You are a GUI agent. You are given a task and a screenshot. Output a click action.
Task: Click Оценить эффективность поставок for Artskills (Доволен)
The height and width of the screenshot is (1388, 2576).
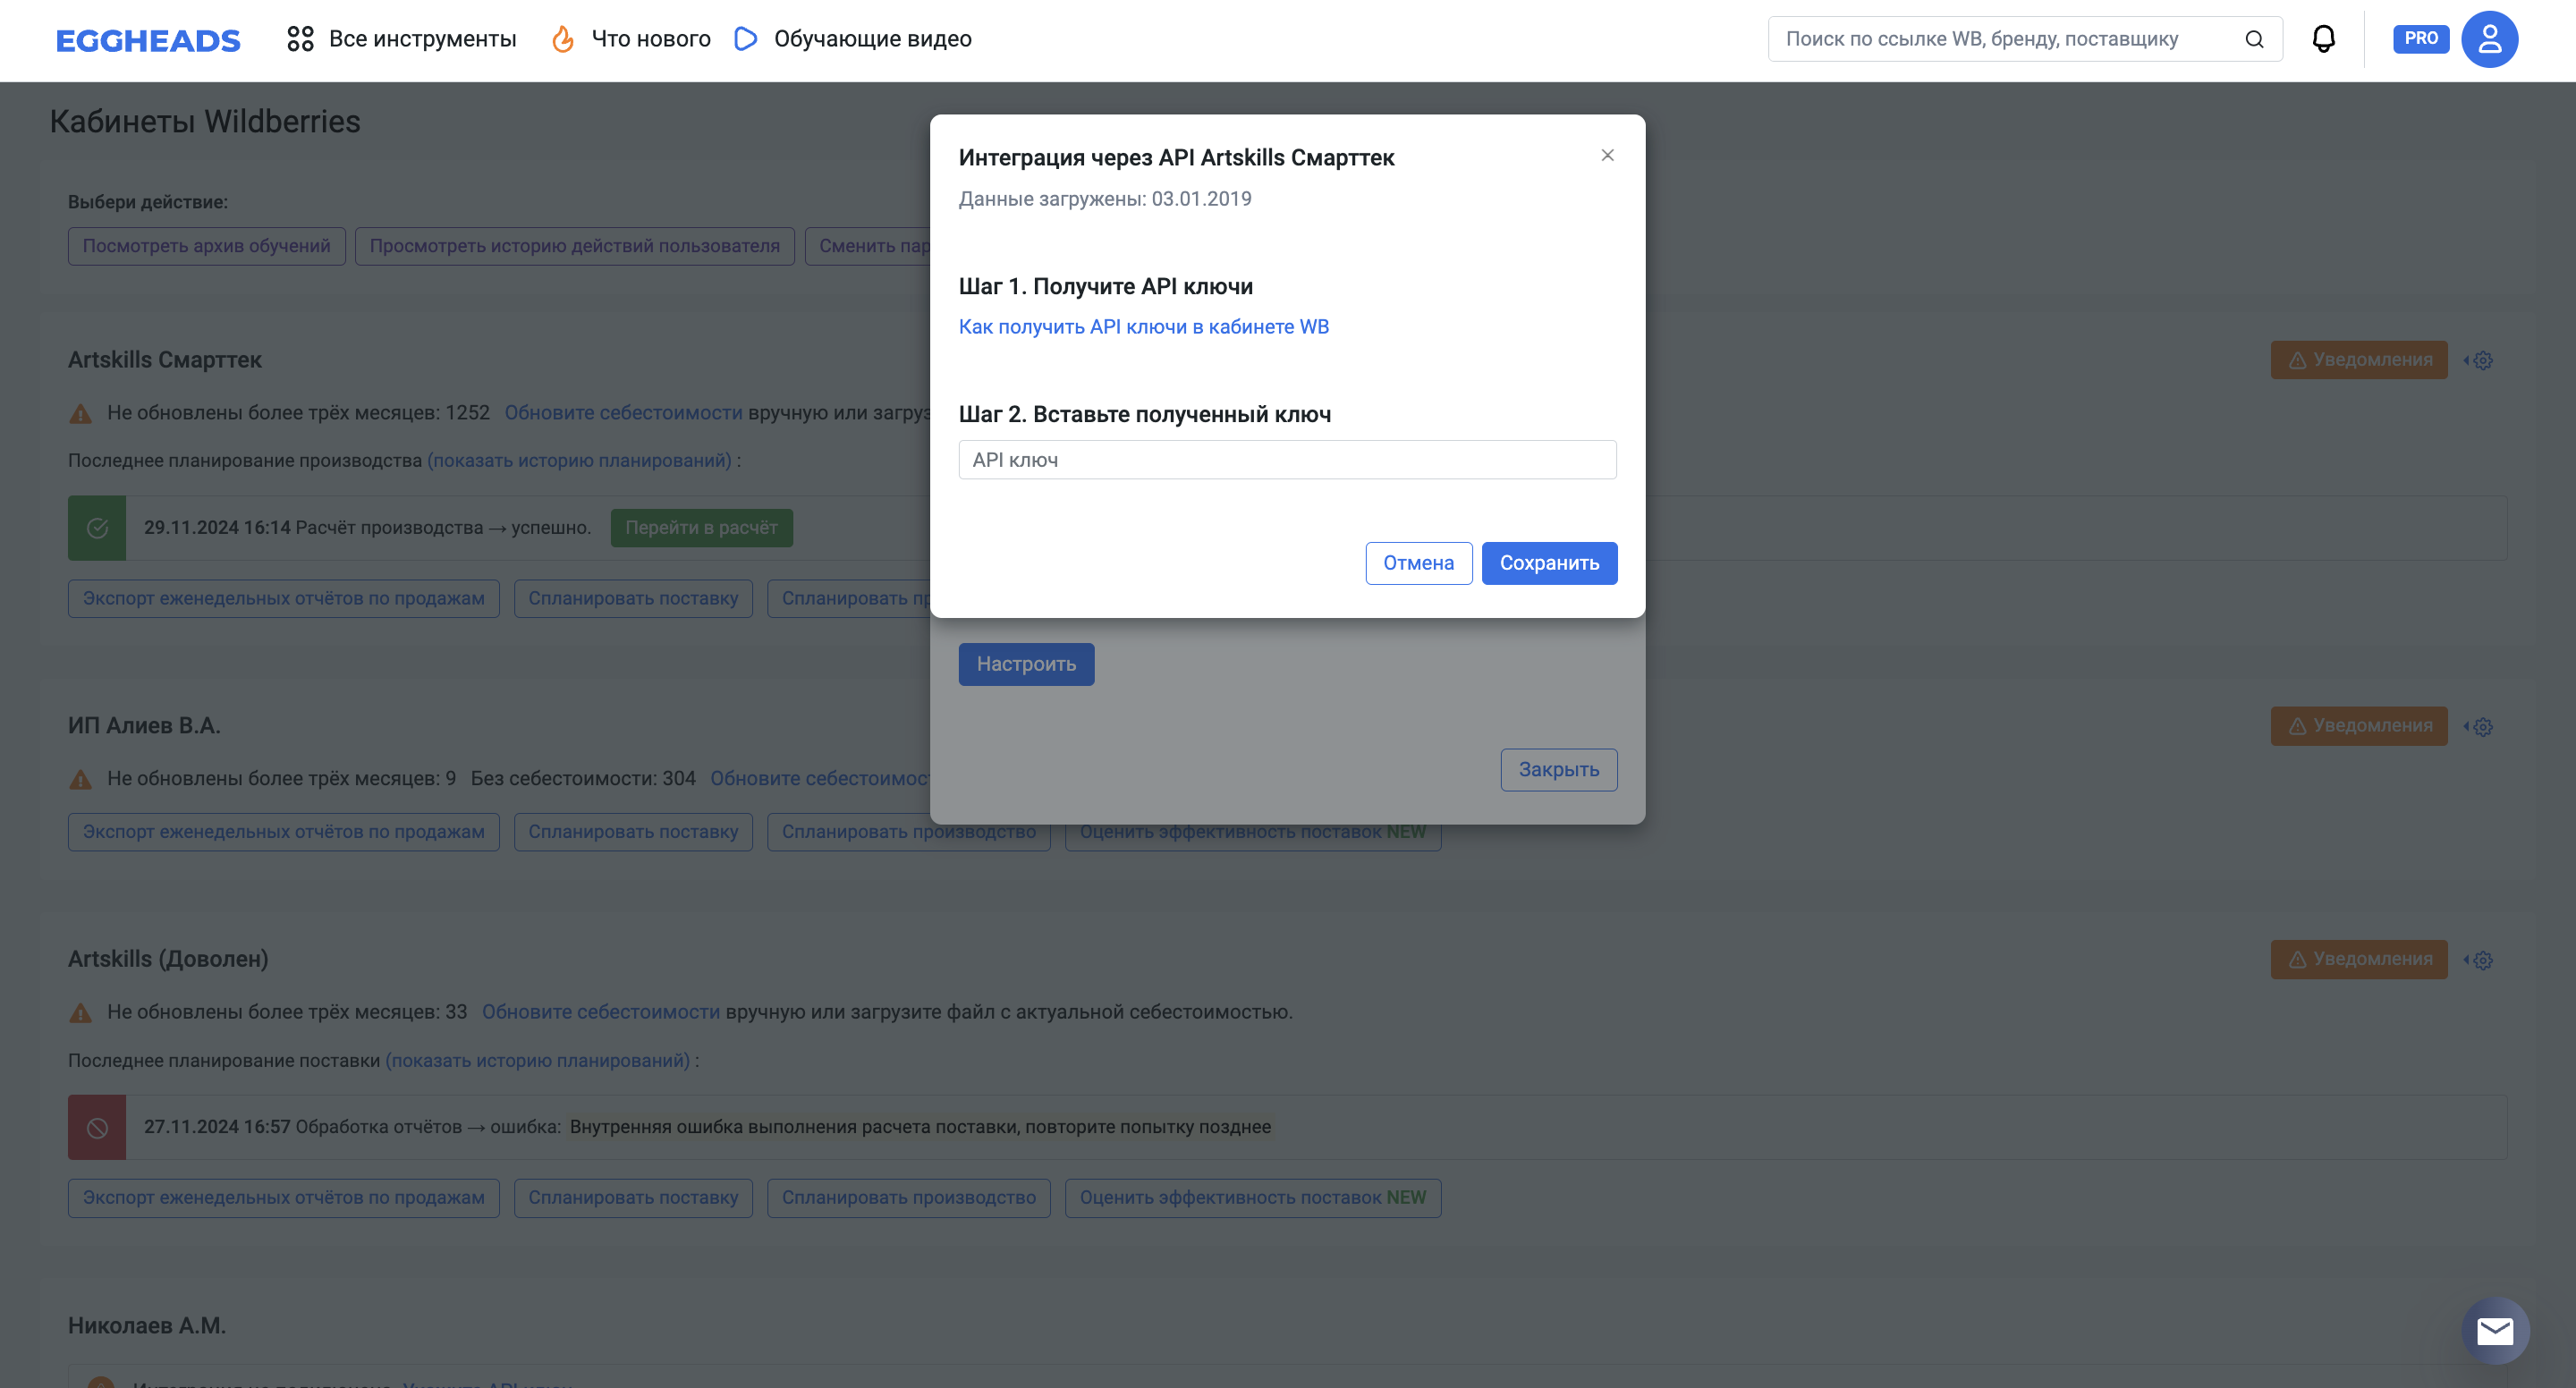(x=1252, y=1198)
